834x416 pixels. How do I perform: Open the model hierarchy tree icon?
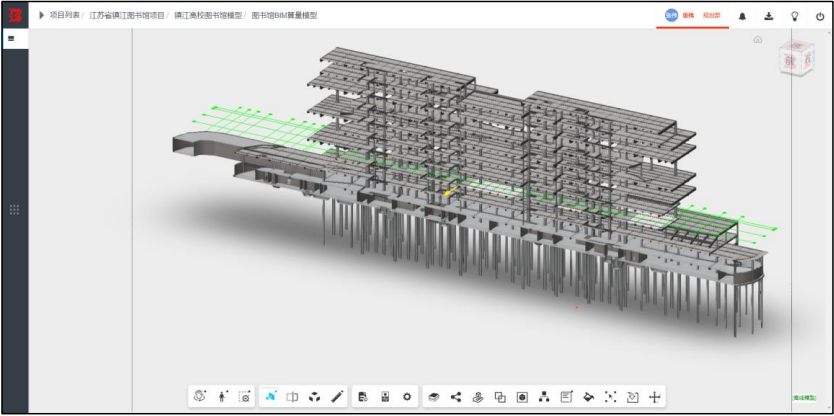pyautogui.click(x=544, y=396)
